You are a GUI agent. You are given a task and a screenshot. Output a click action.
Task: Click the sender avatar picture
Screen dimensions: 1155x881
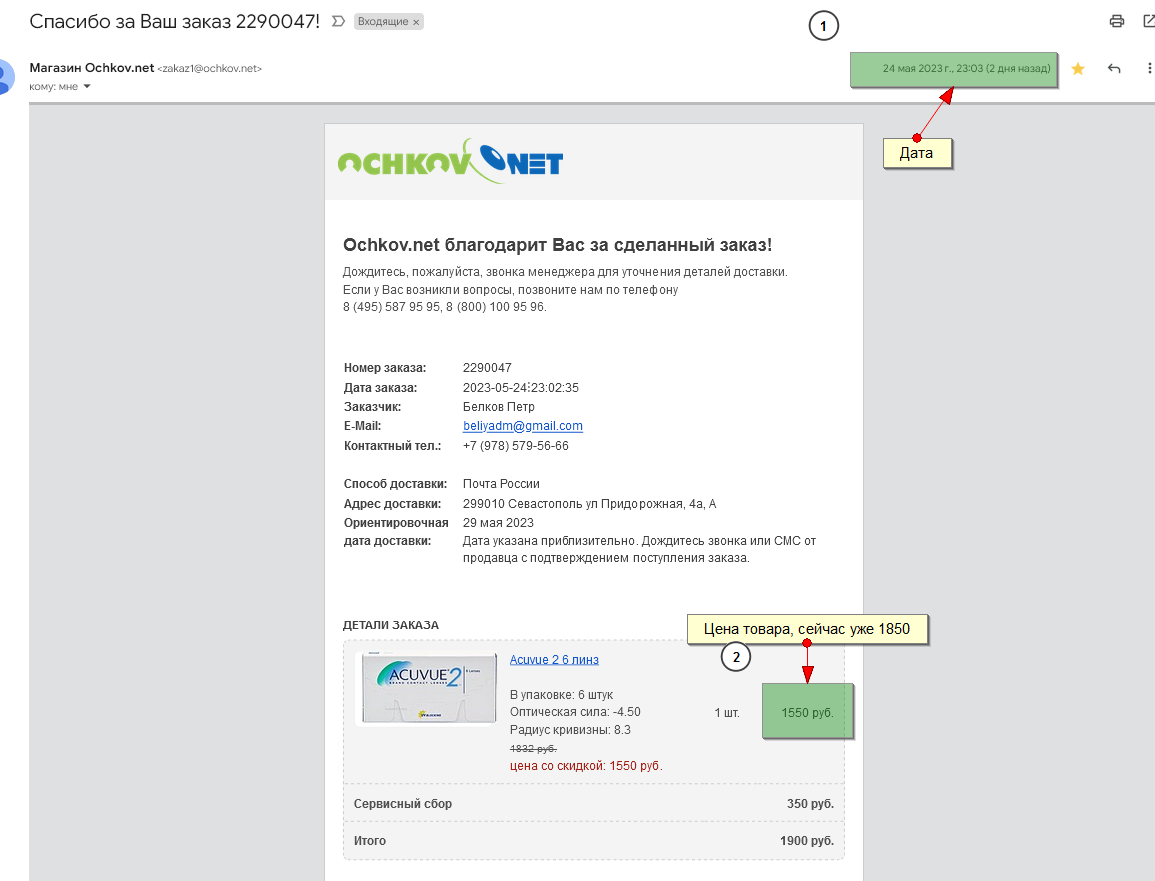[x=6, y=77]
